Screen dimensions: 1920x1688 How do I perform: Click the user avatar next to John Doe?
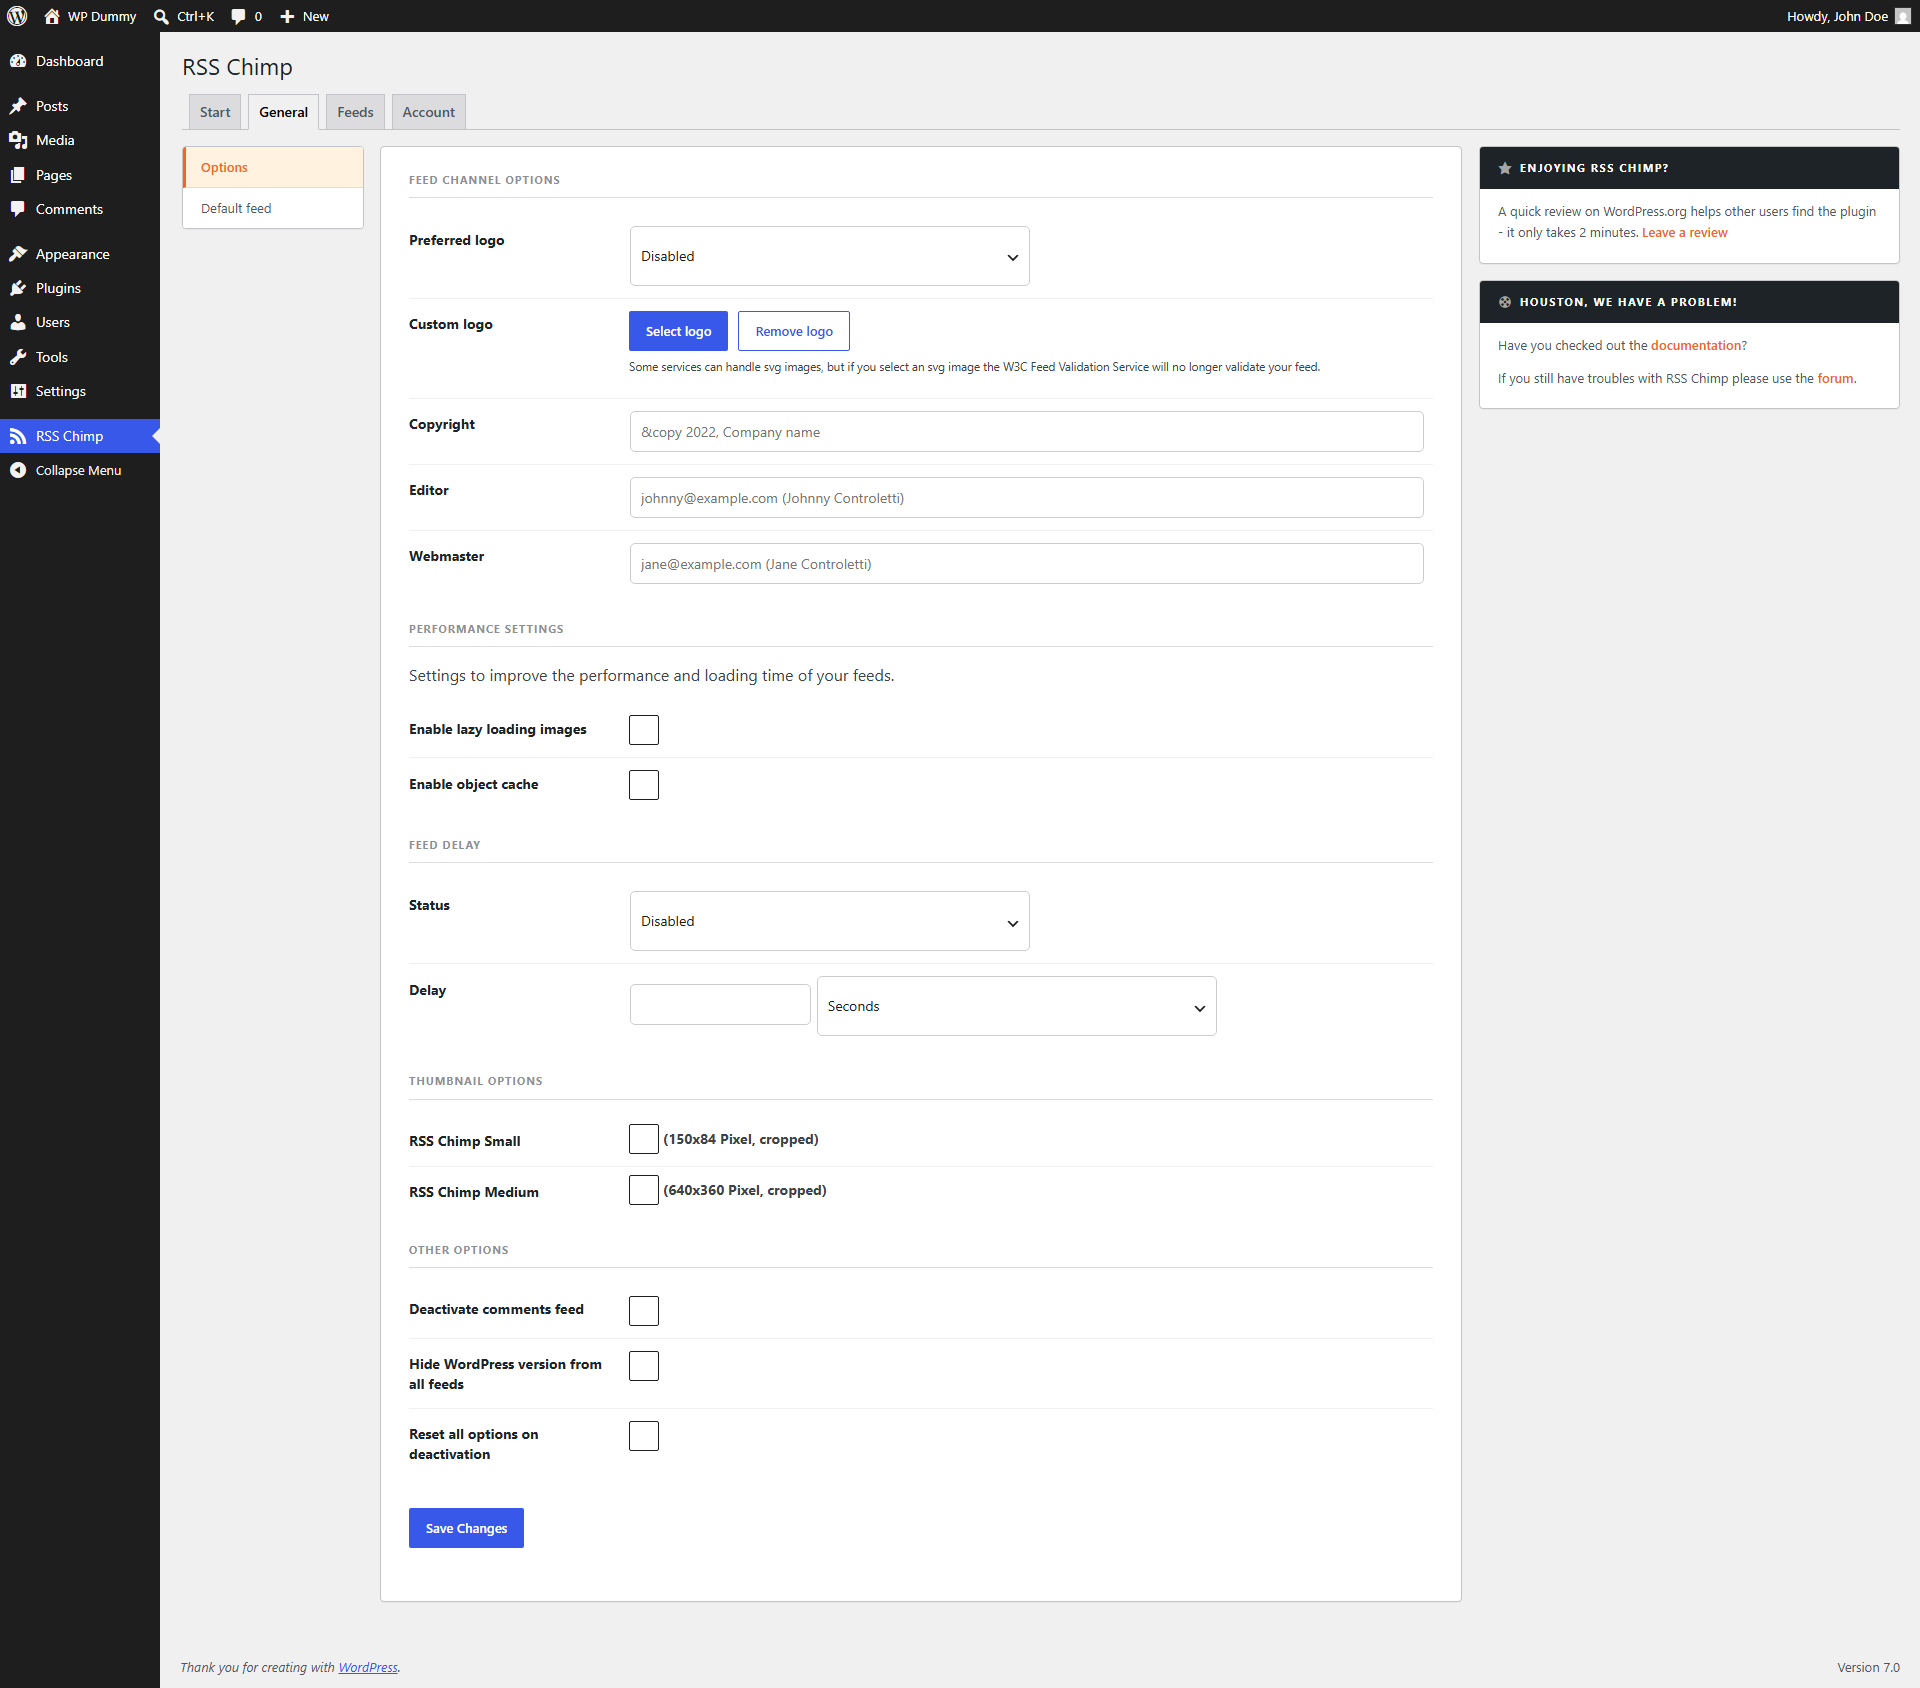(1903, 16)
